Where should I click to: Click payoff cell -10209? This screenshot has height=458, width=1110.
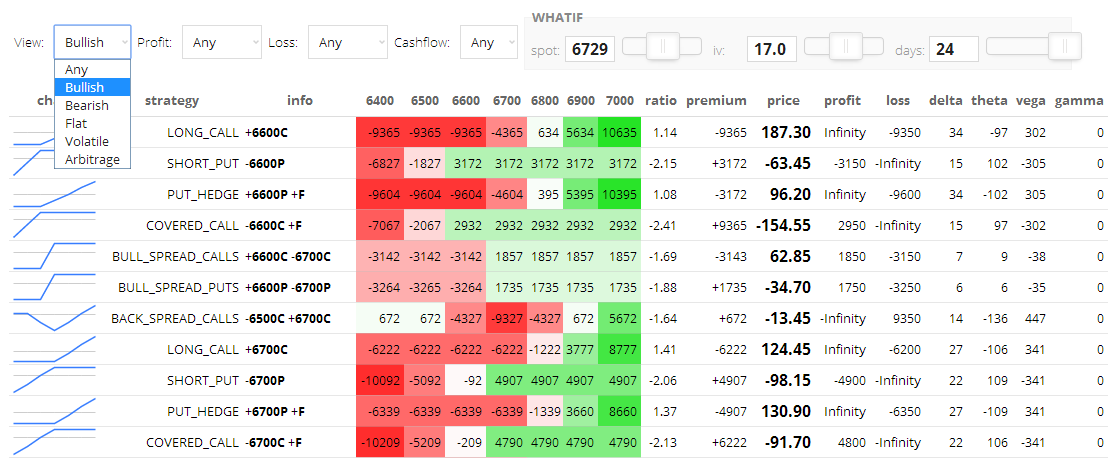click(380, 444)
